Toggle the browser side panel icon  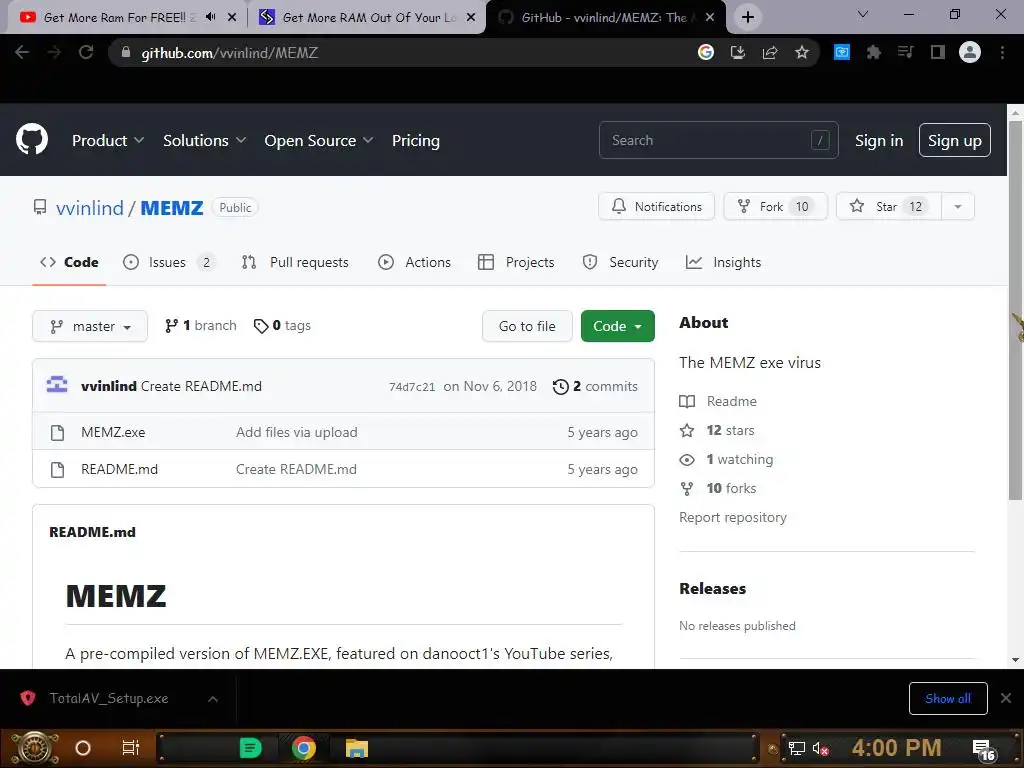click(938, 52)
